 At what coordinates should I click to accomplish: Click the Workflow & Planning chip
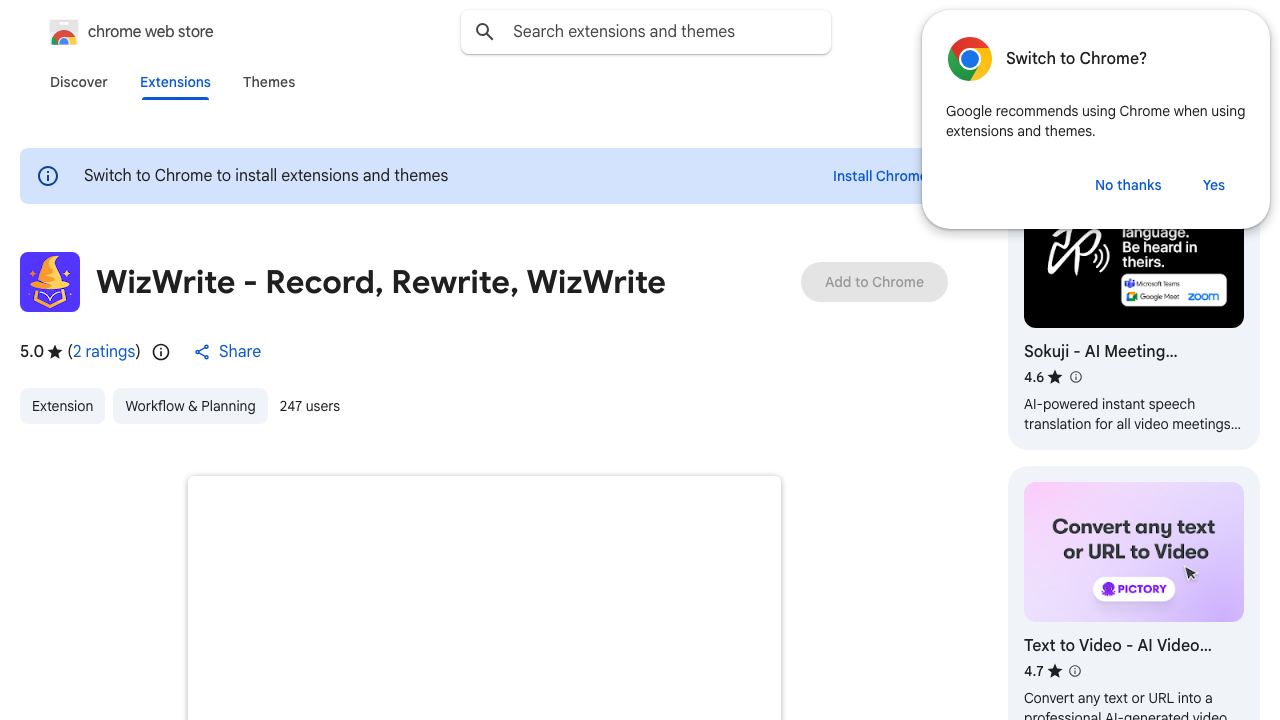tap(190, 406)
